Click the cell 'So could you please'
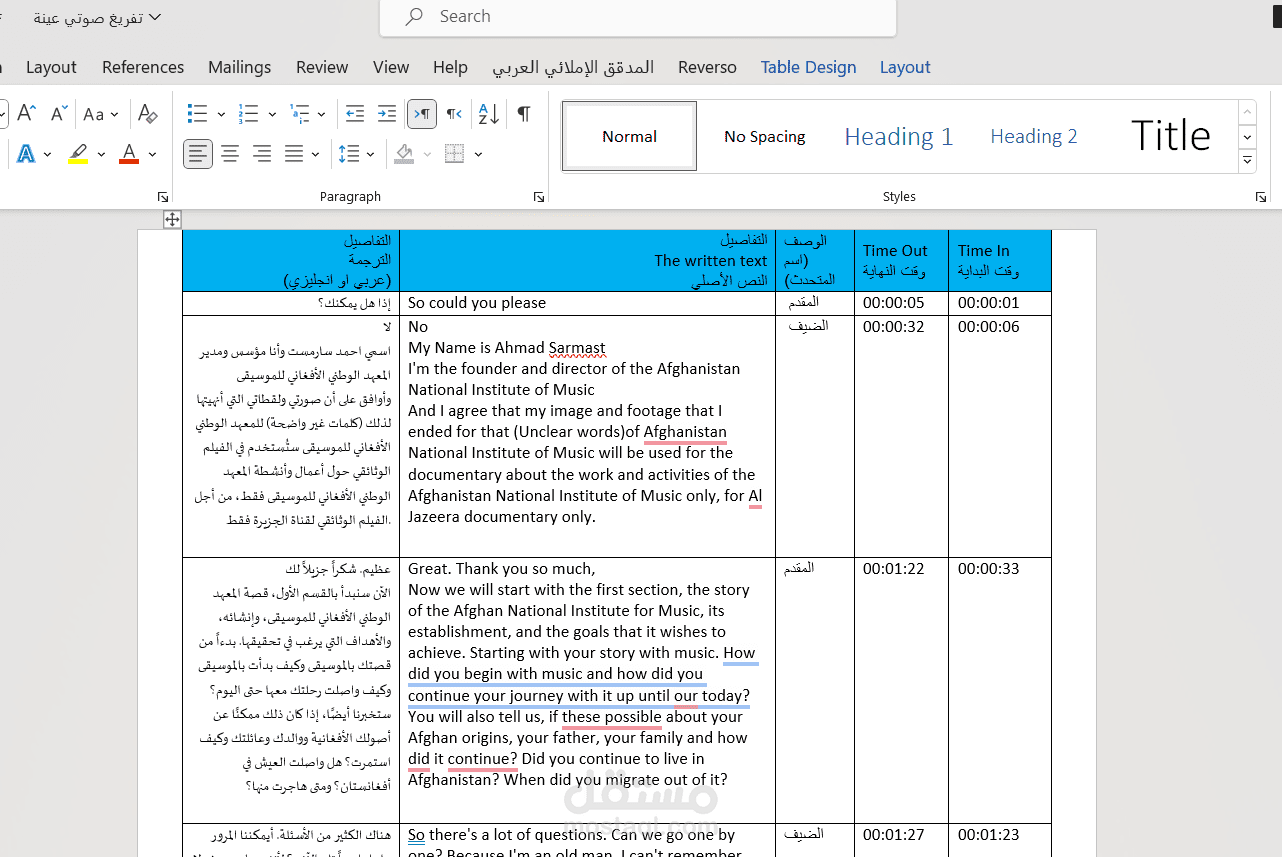 click(587, 303)
